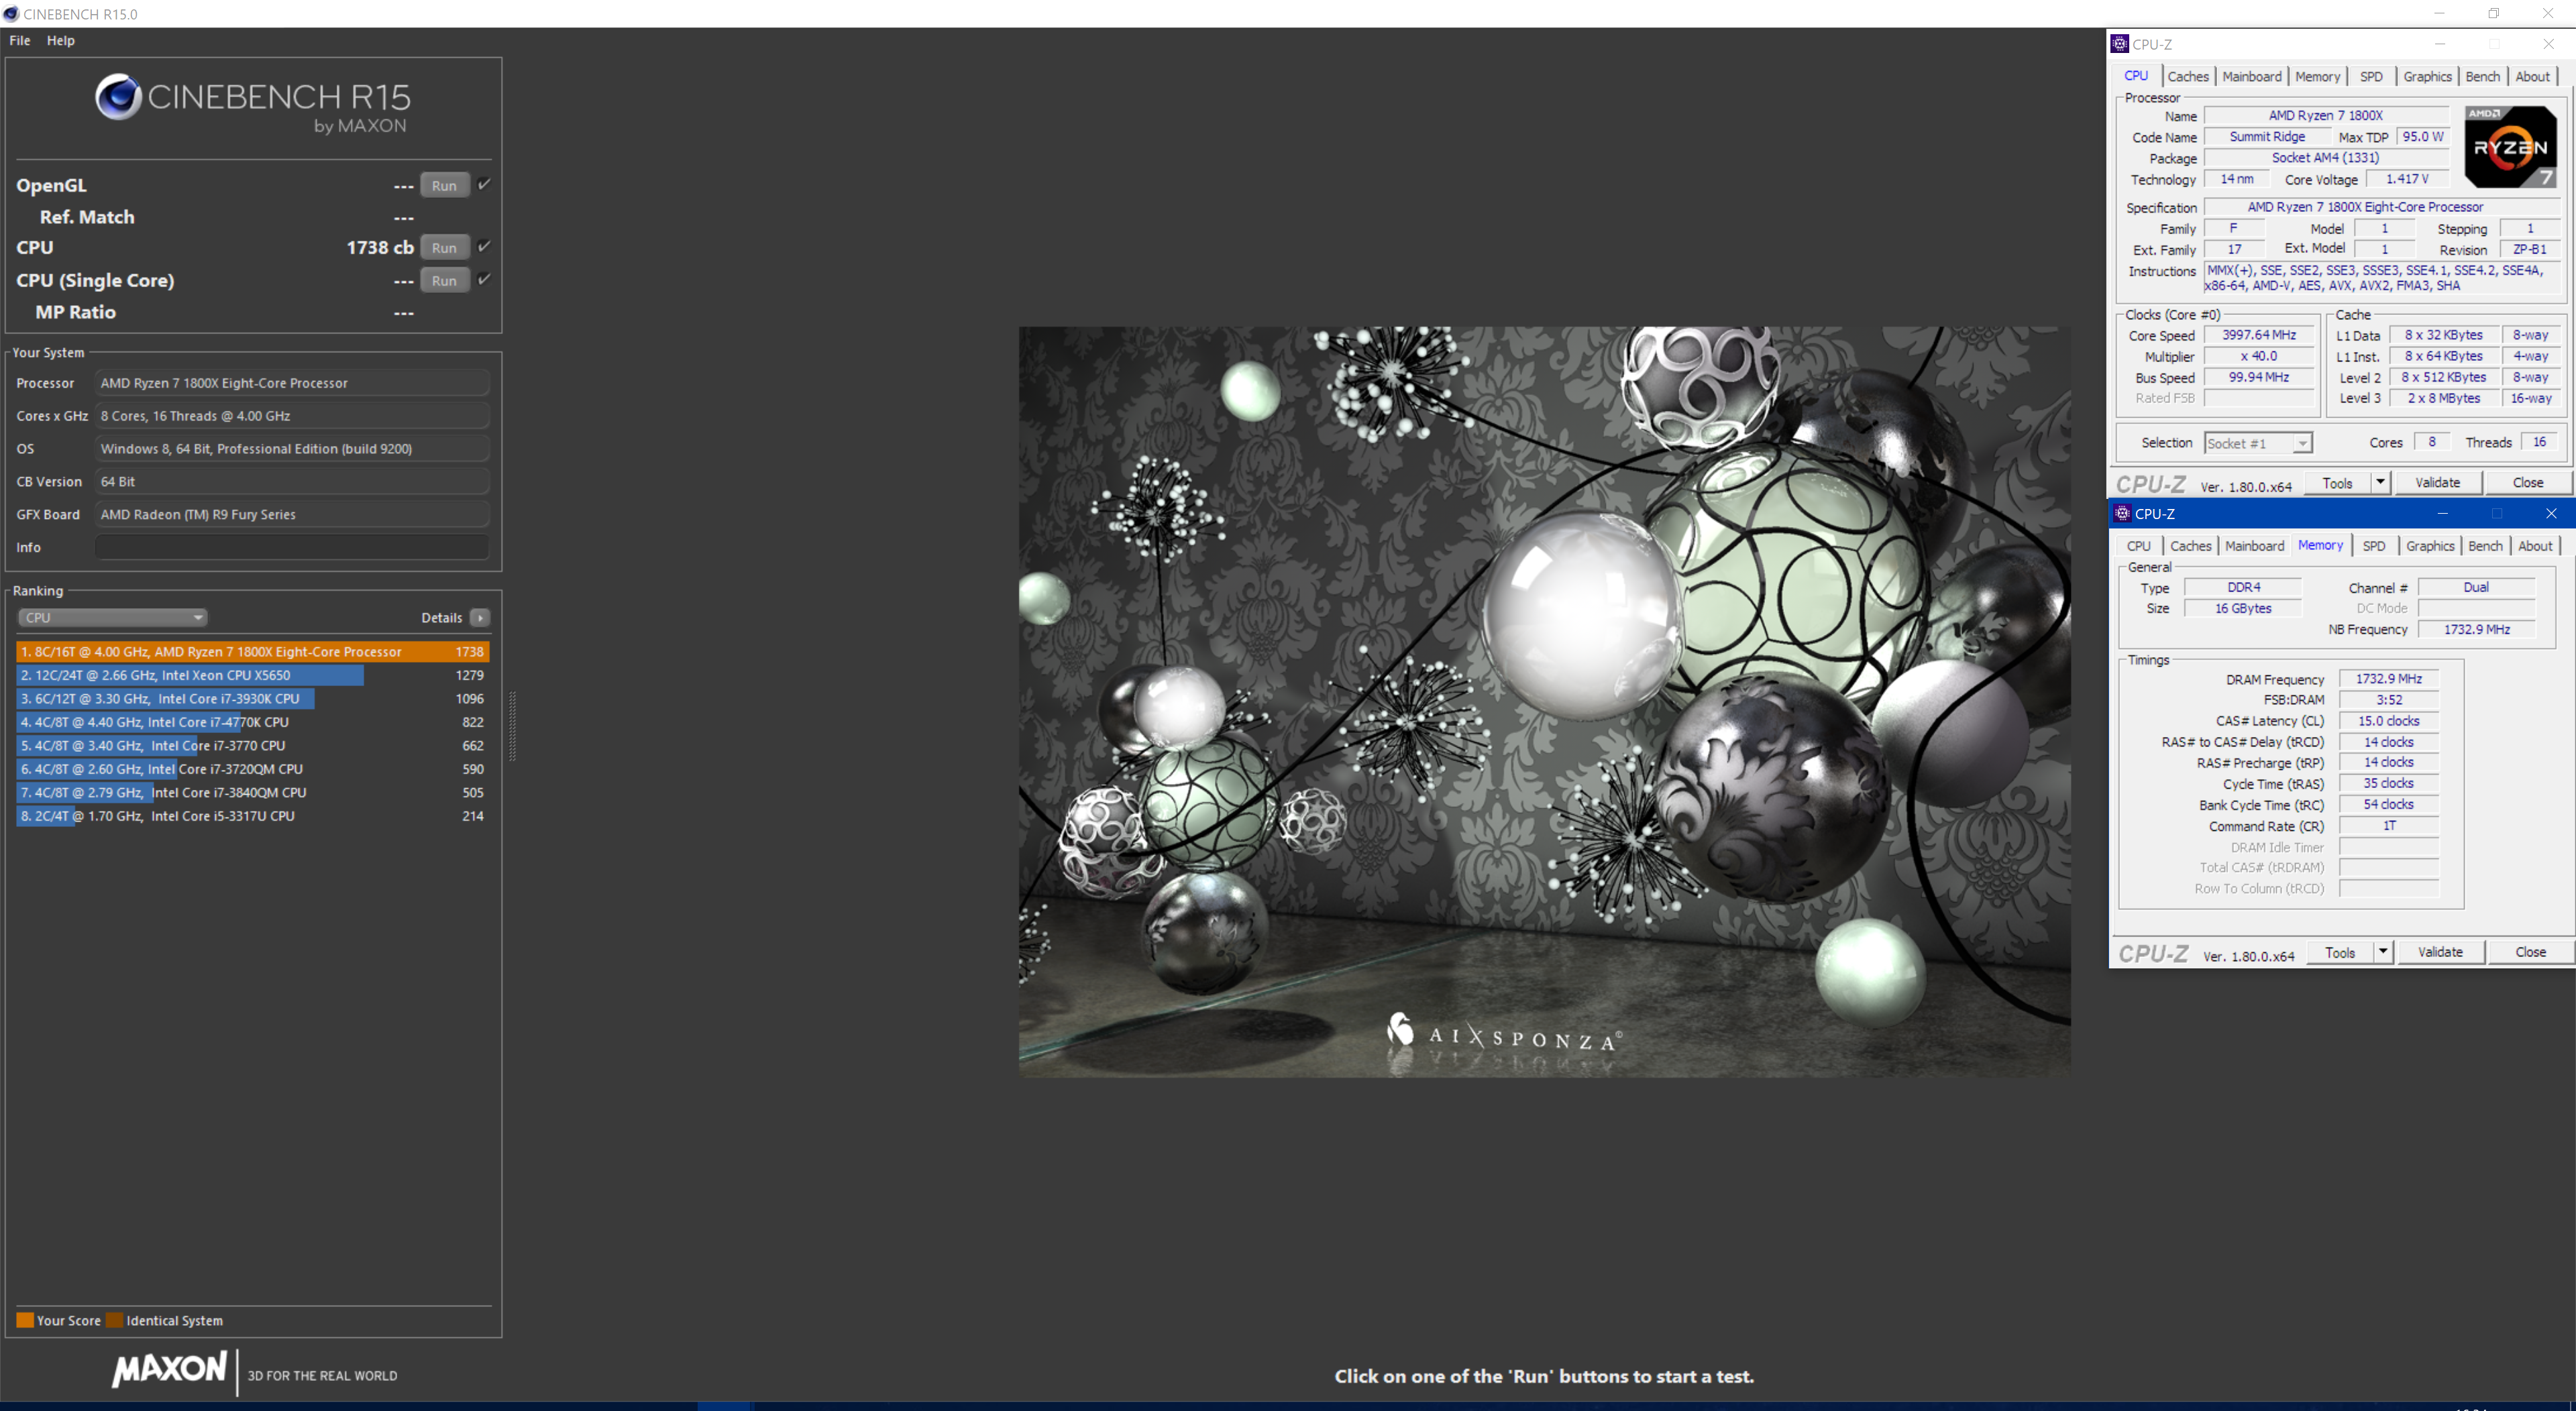Click the rendered scene image
The image size is (2576, 1411).
(x=1545, y=702)
